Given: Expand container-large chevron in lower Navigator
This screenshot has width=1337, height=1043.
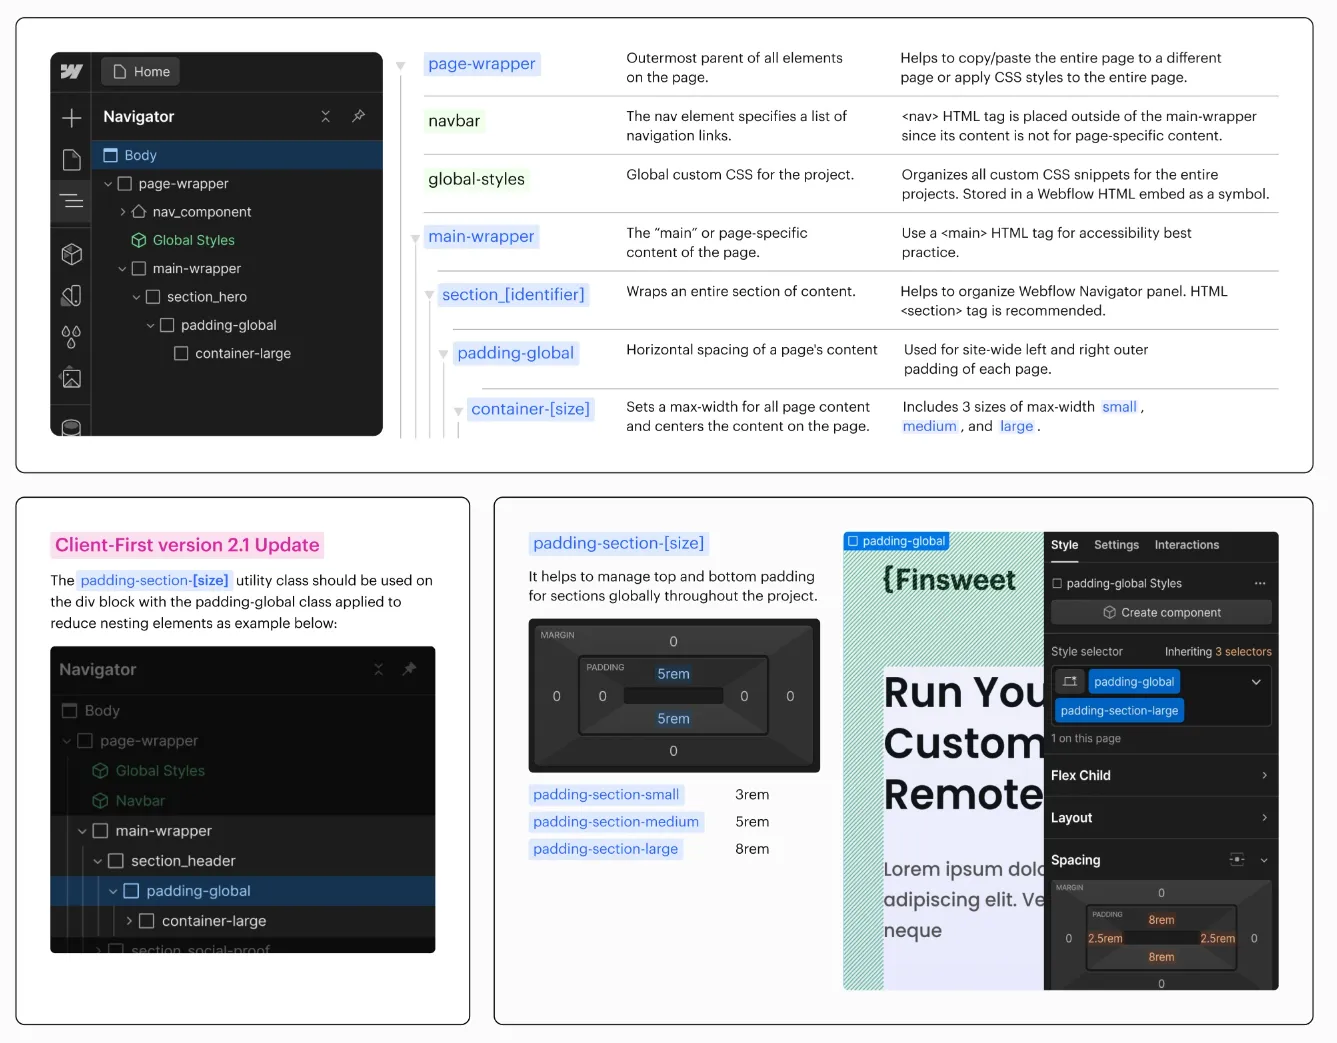Looking at the screenshot, I should (x=129, y=921).
